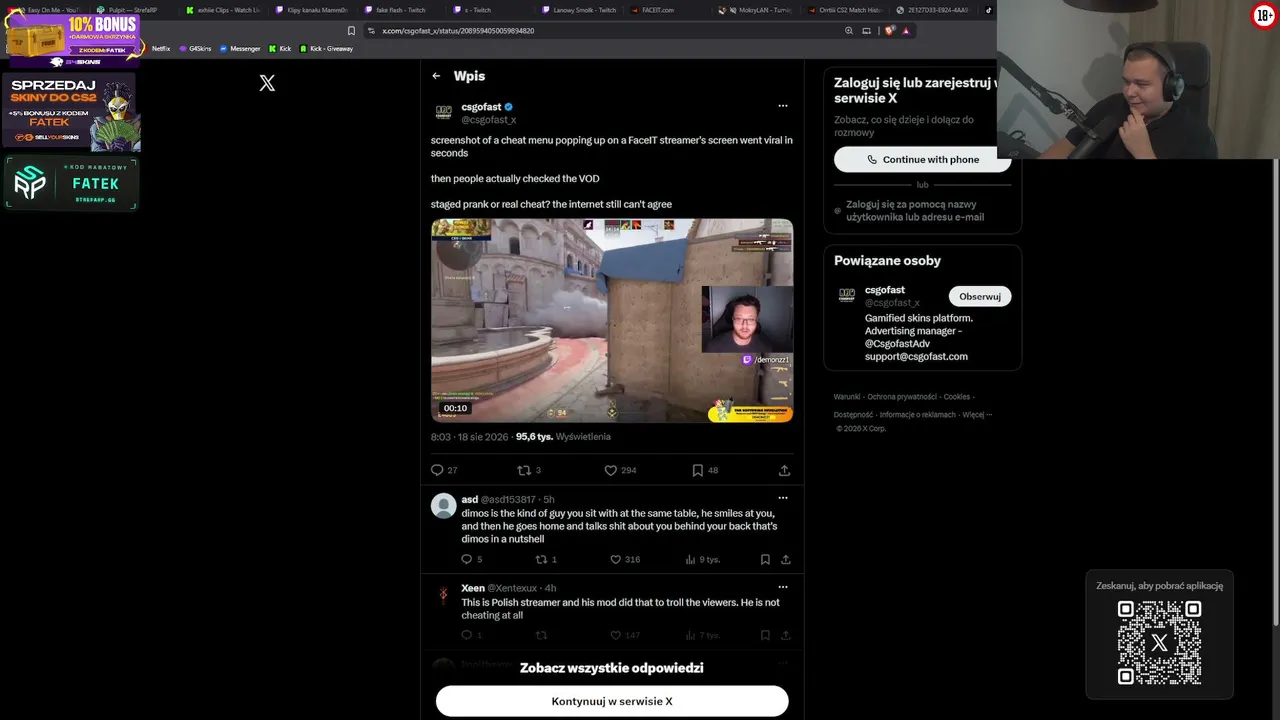Play the embedded CS2 clip video
1280x720 pixels.
pyautogui.click(x=612, y=320)
